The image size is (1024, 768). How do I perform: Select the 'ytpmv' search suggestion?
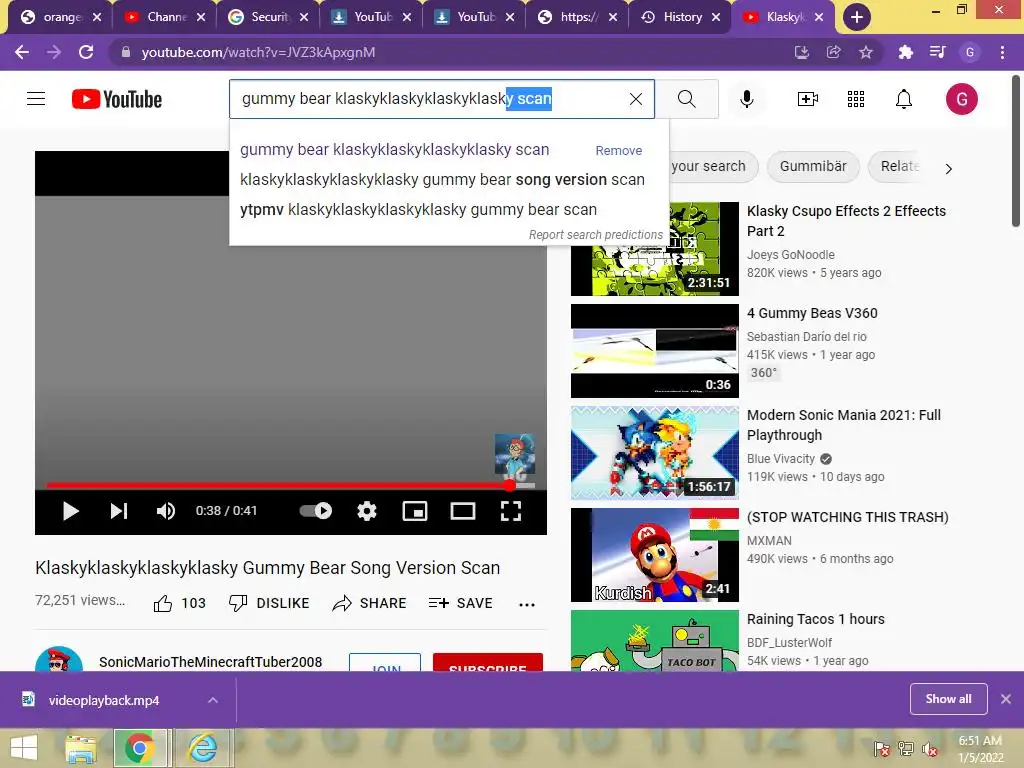pos(418,210)
